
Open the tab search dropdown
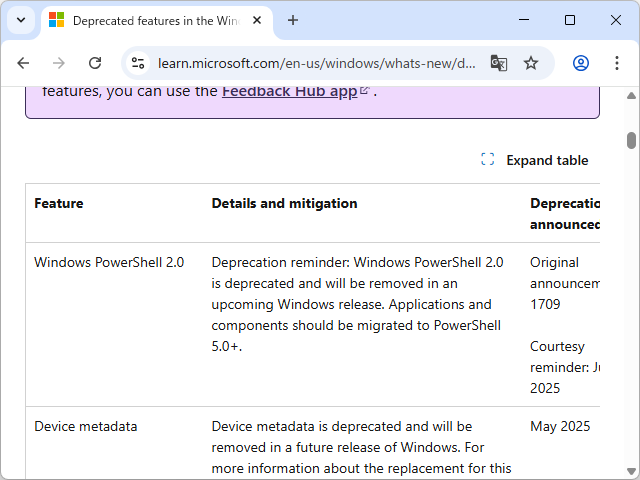pyautogui.click(x=21, y=20)
